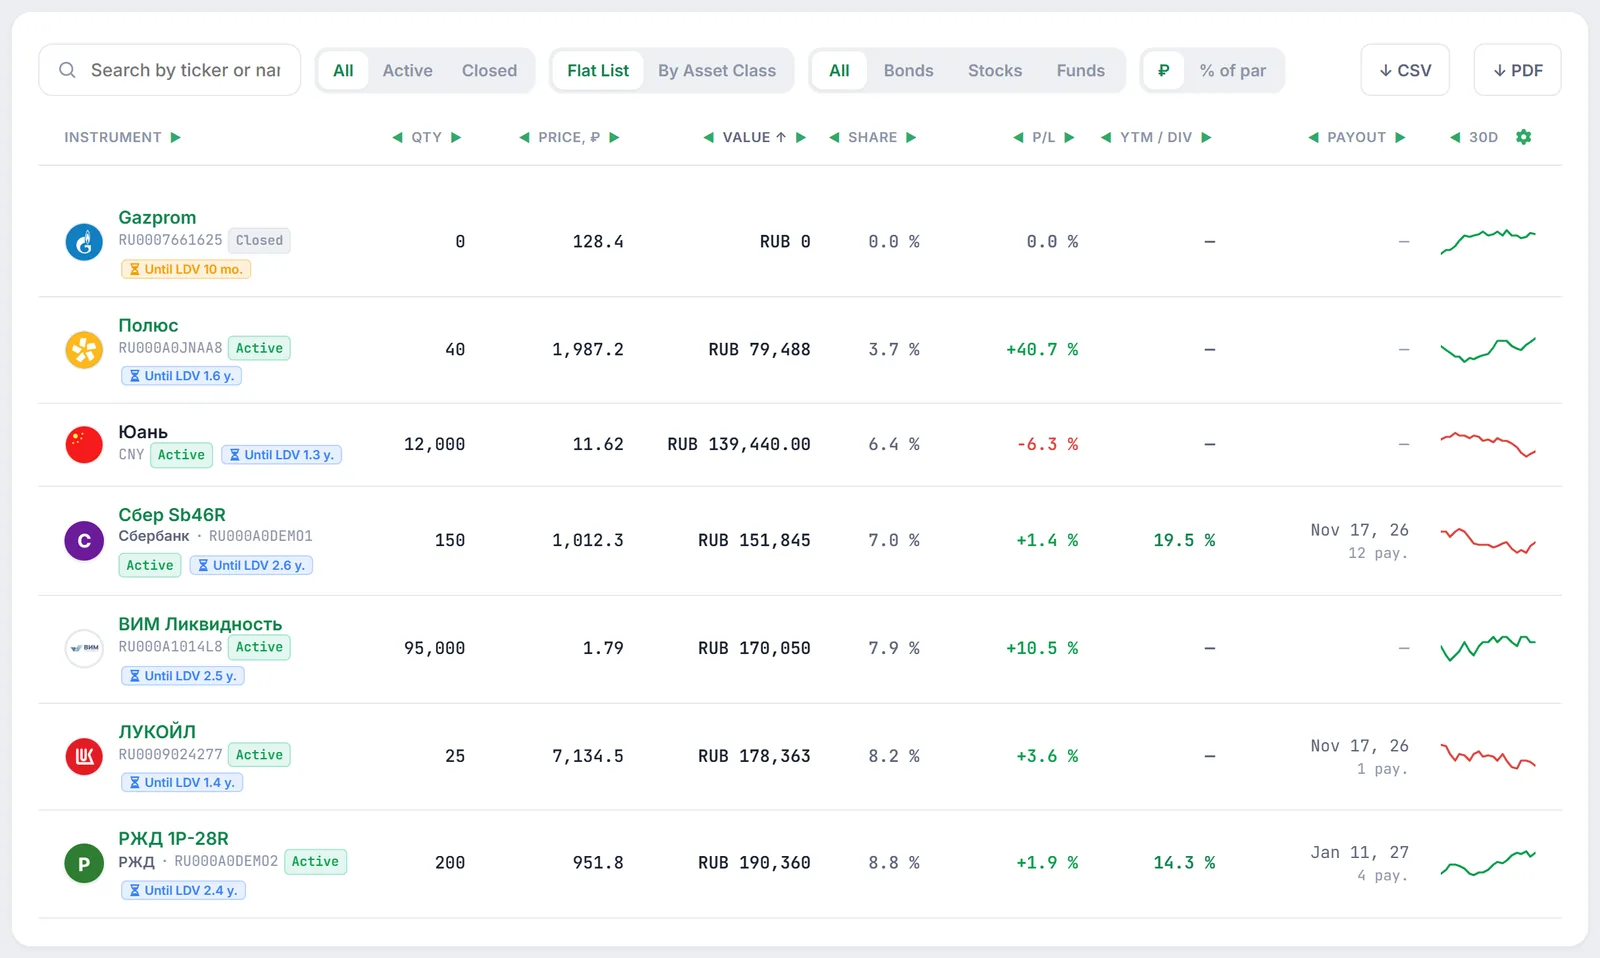Viewport: 1600px width, 958px height.
Task: Move VALUE column right with arrow
Action: [801, 137]
